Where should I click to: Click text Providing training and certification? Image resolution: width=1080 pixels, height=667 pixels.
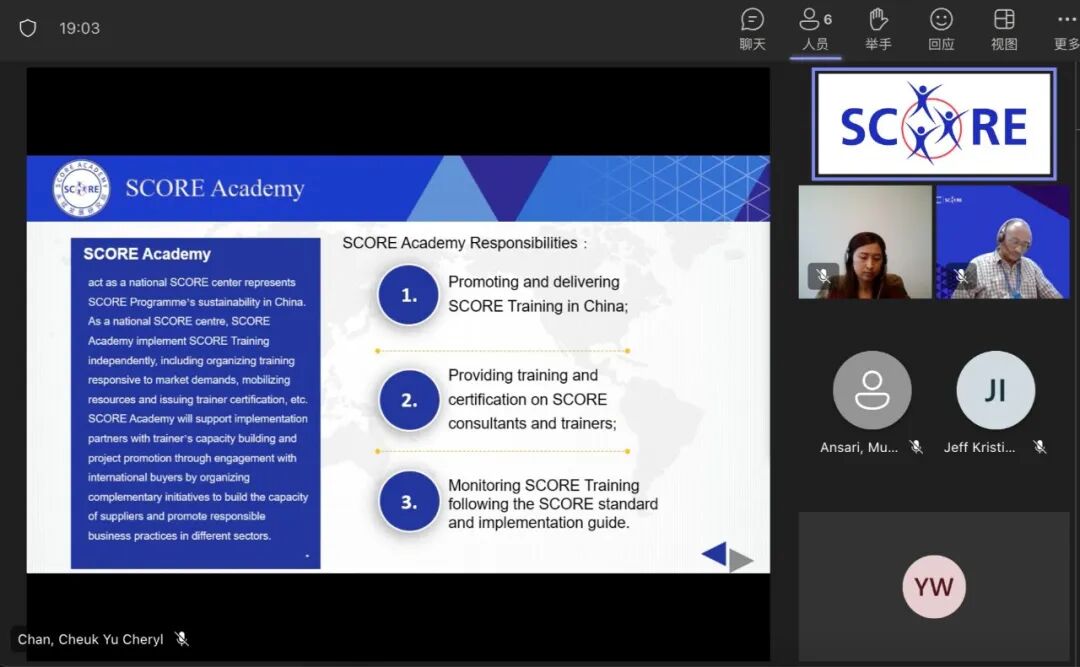[532, 400]
